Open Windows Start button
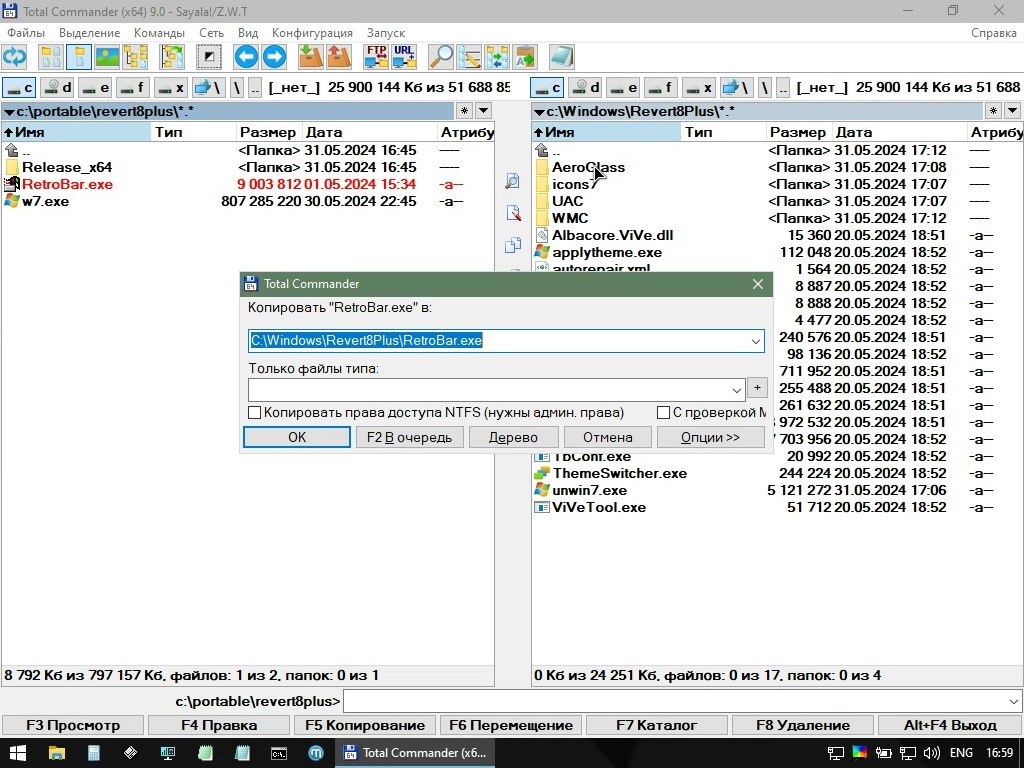Screen dimensions: 1024x768 click(x=17, y=753)
